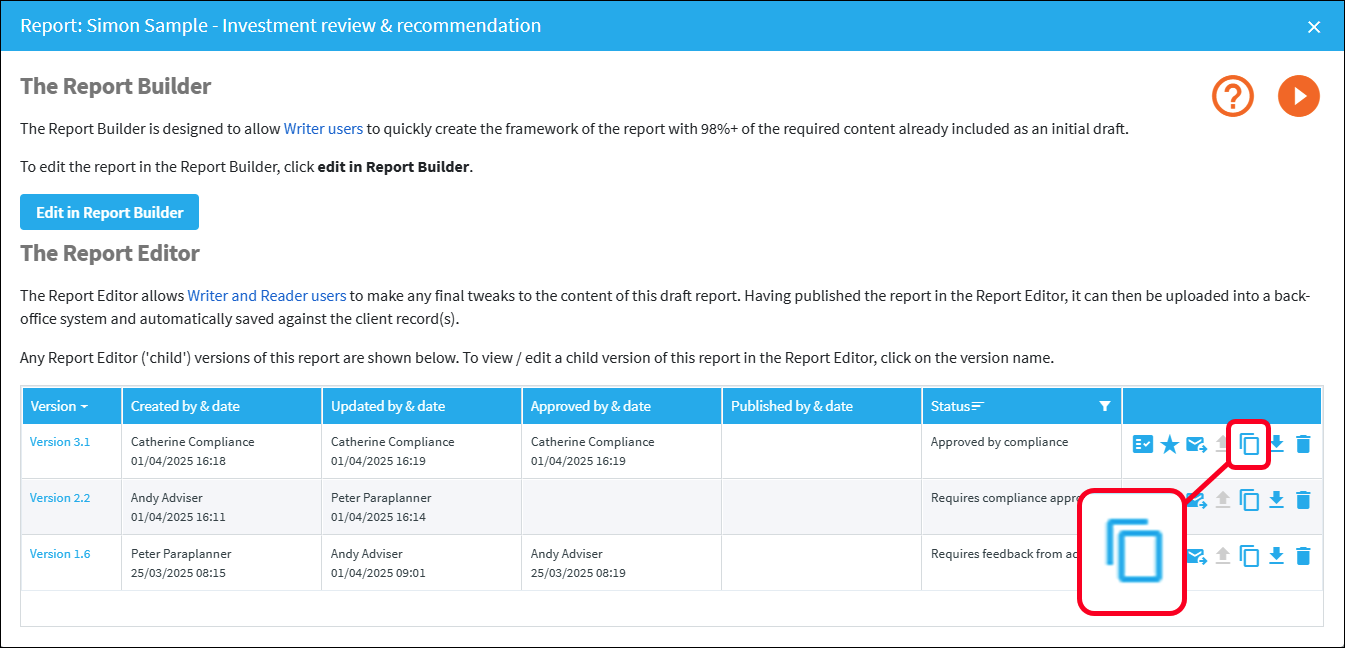Image resolution: width=1345 pixels, height=648 pixels.
Task: Click the '25/03/2025 08:19' approved date
Action: pos(578,573)
